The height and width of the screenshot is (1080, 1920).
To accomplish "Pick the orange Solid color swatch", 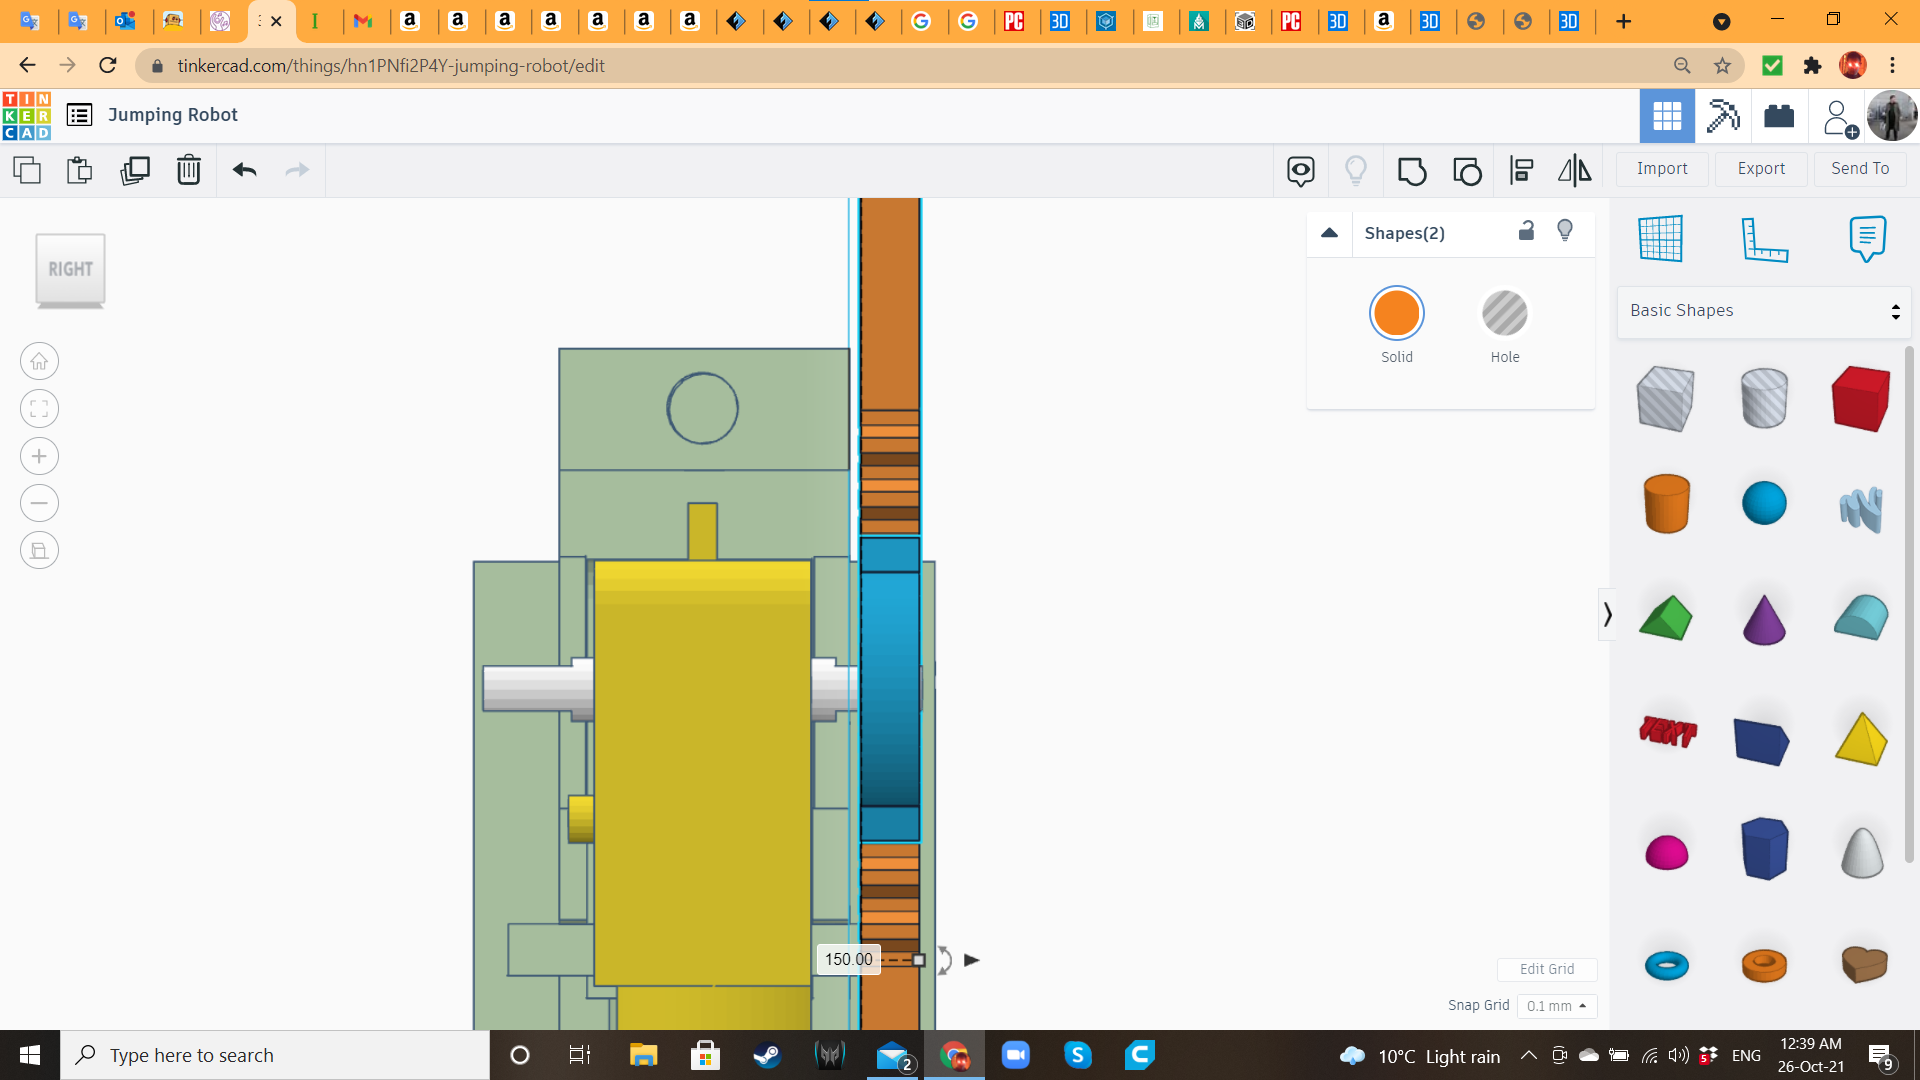I will coord(1396,314).
